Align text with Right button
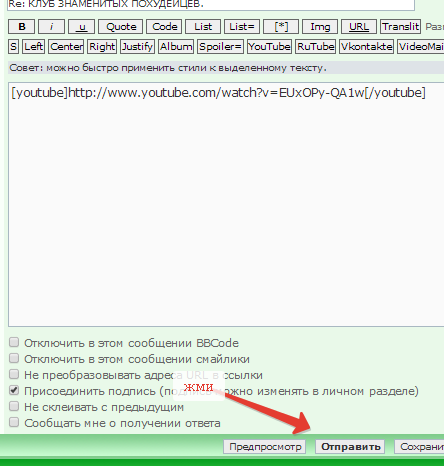 pos(102,46)
